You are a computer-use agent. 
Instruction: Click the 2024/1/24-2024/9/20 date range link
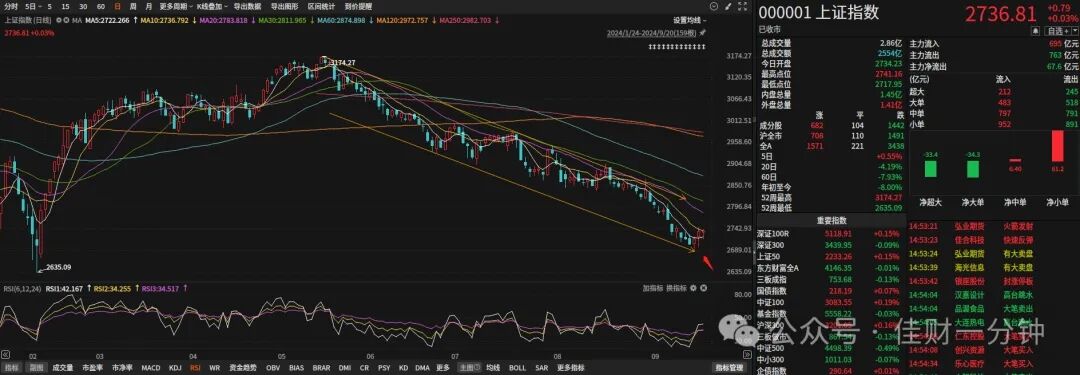point(651,32)
